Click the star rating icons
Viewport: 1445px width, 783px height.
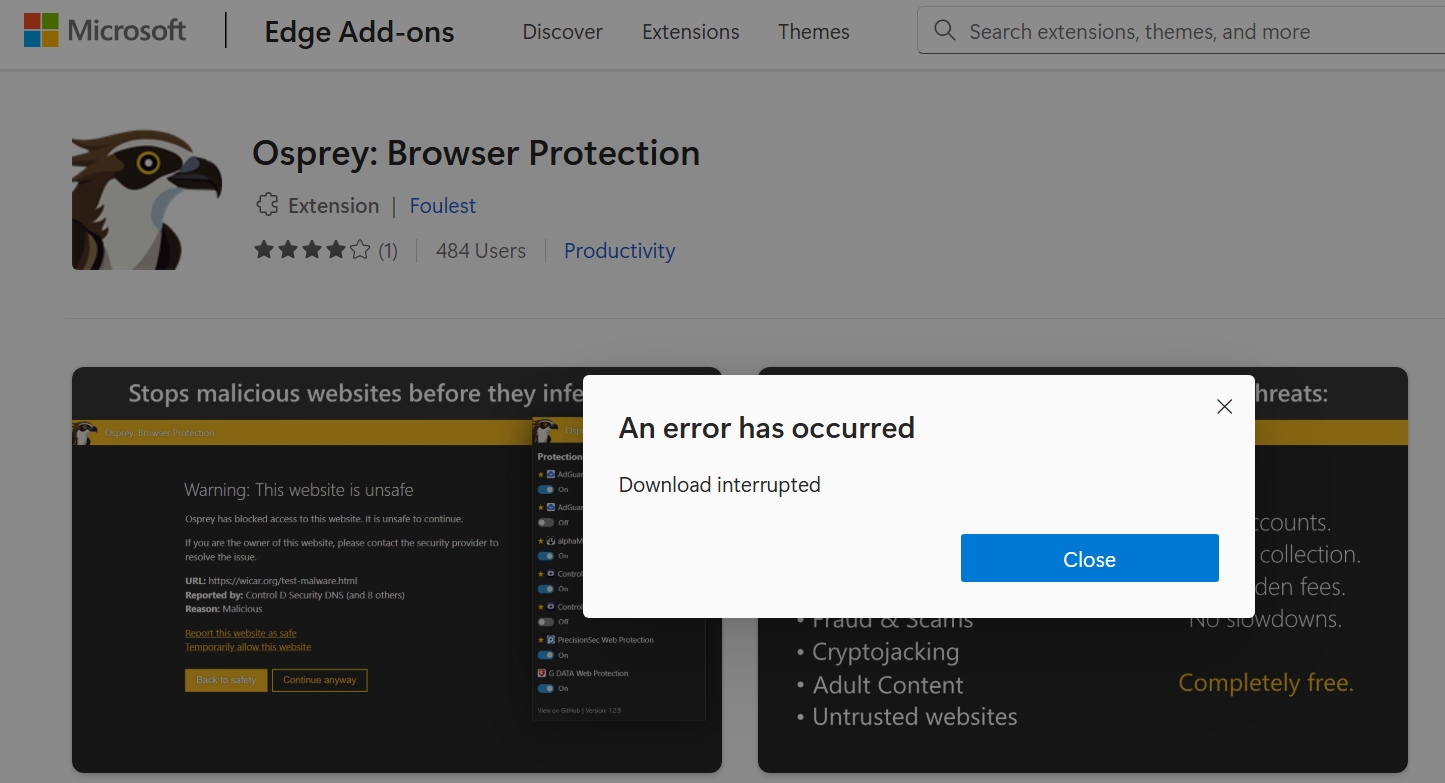[x=312, y=250]
